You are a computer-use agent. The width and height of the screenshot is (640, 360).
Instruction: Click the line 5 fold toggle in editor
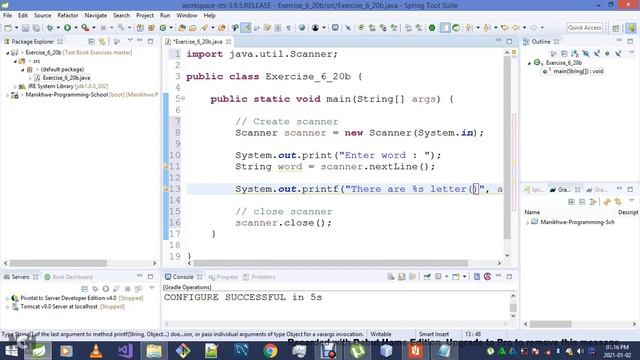[183, 99]
